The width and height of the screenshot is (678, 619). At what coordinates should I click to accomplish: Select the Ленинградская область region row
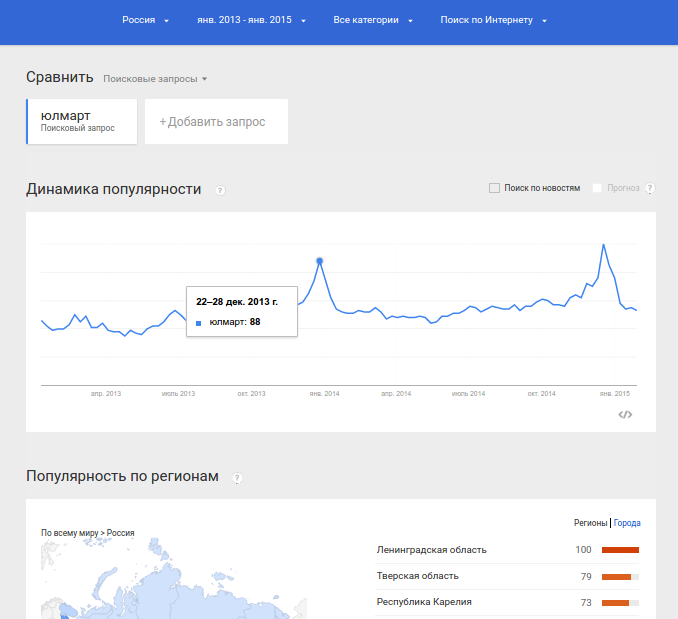(507, 550)
